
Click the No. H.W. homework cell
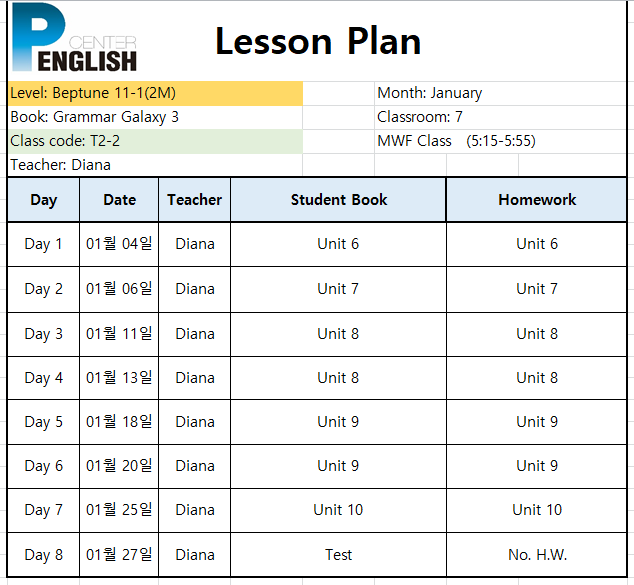(x=537, y=555)
